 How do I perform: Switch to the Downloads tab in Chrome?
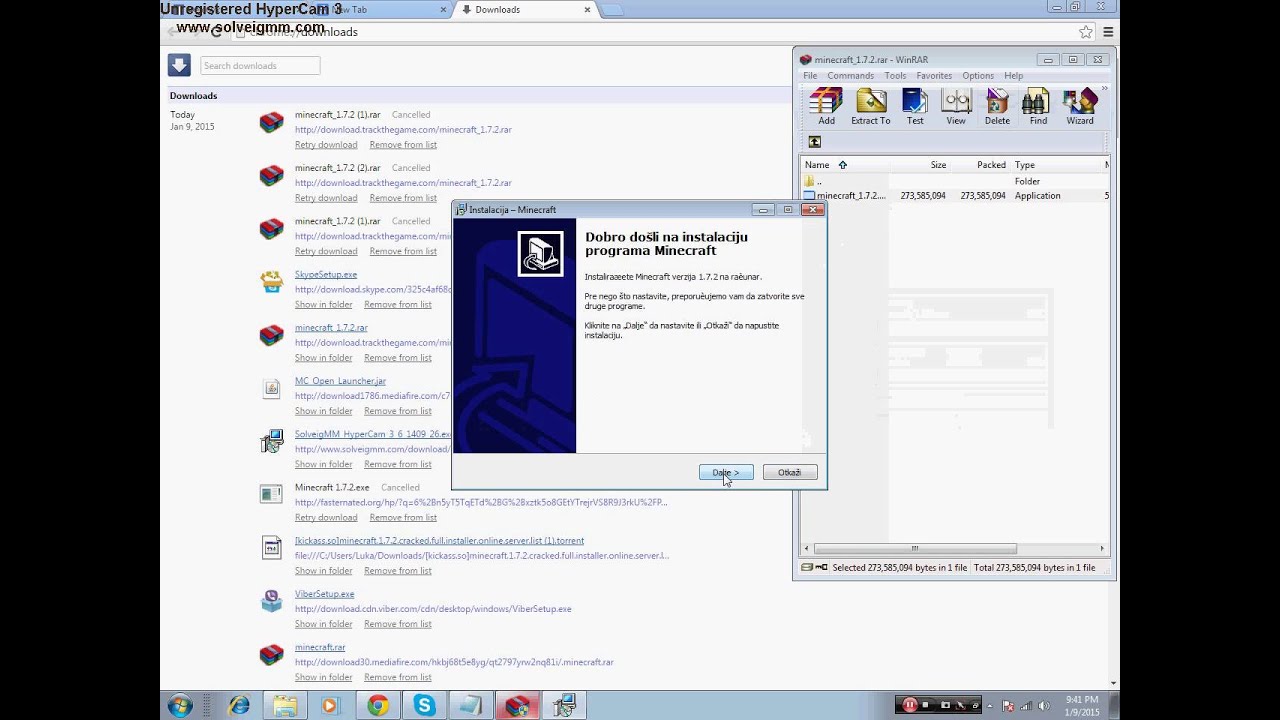525,9
